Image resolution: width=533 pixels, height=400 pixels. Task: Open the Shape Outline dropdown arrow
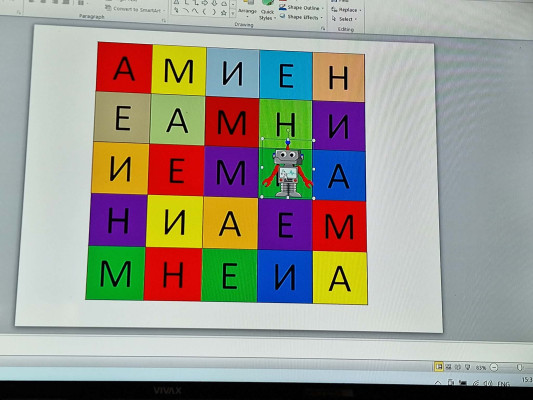coord(323,8)
